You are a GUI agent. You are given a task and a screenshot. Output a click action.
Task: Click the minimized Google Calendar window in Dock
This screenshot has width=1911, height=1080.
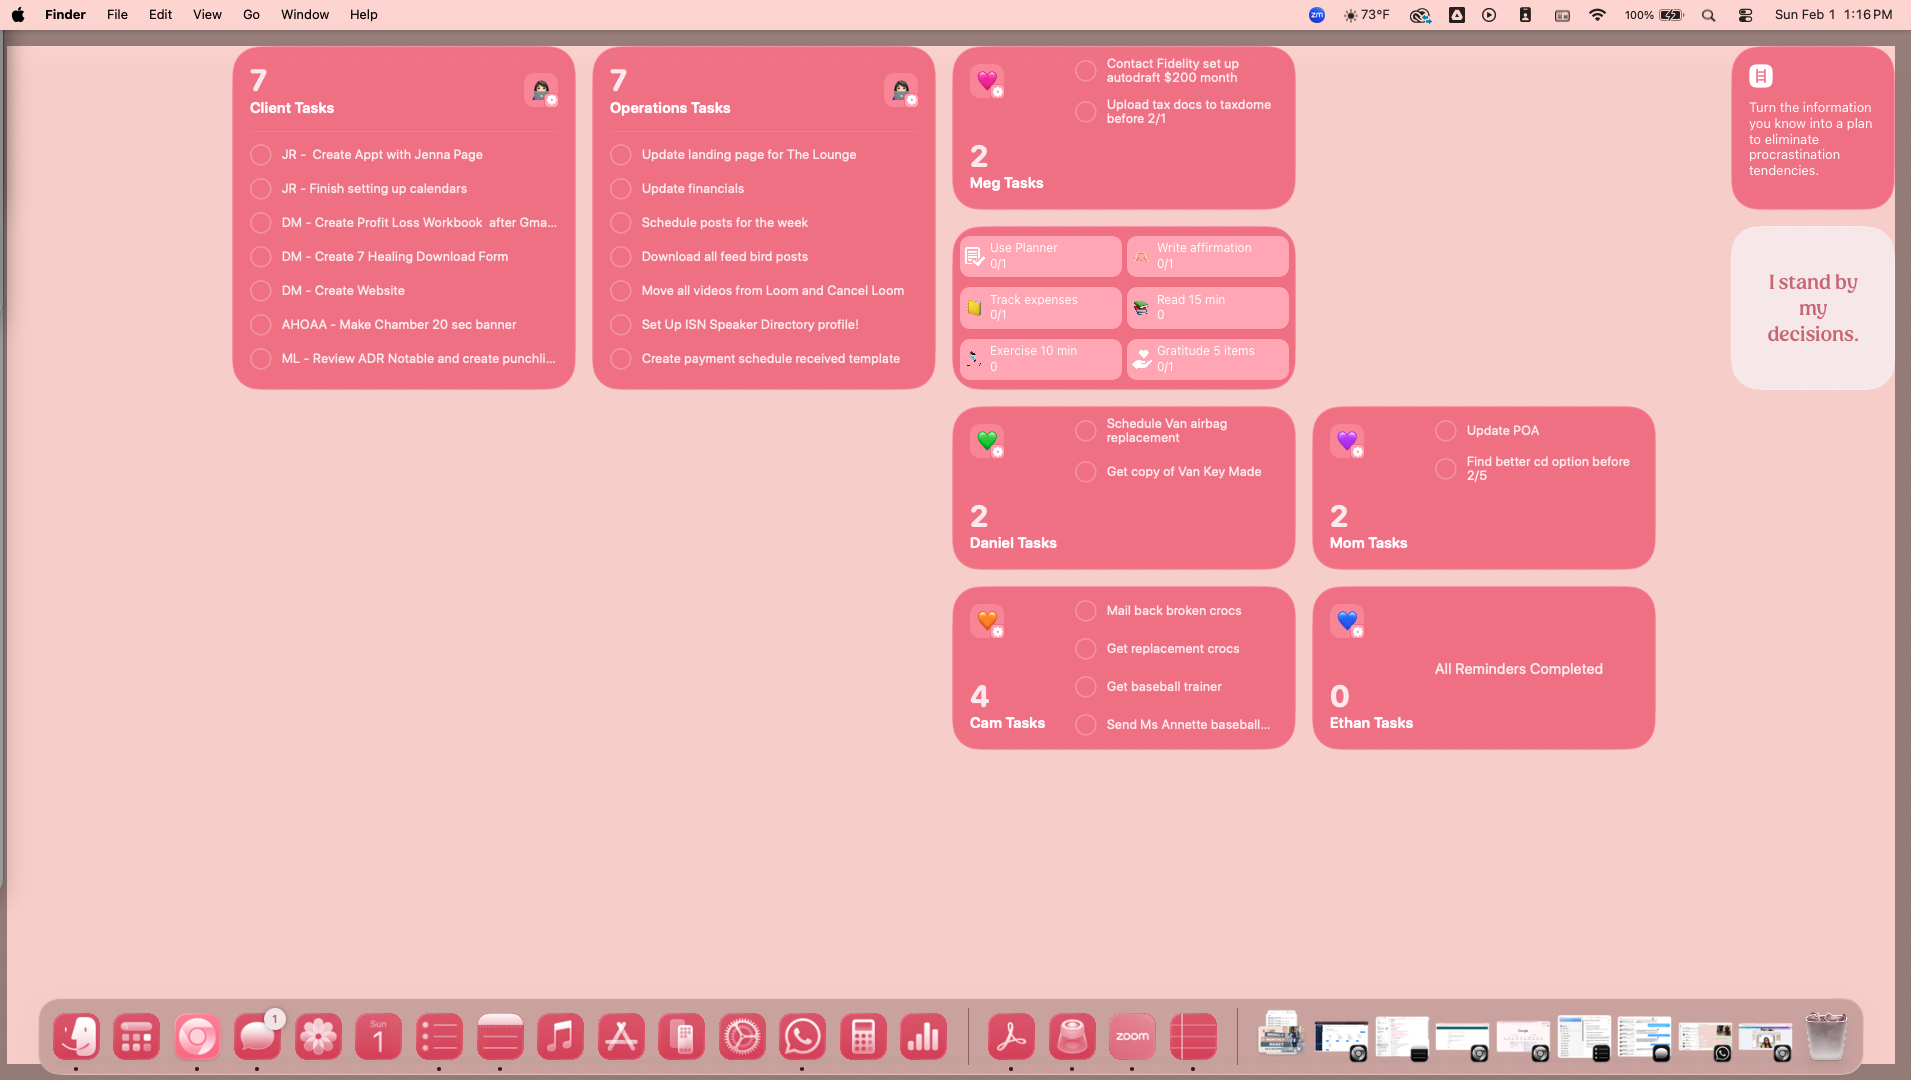click(1340, 1038)
